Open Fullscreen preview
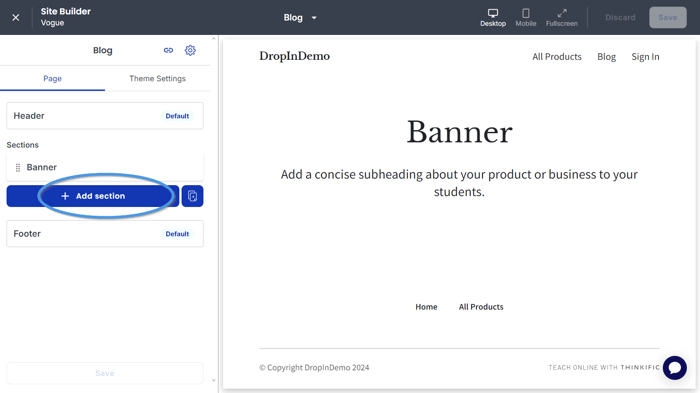The height and width of the screenshot is (393, 700). pyautogui.click(x=562, y=17)
